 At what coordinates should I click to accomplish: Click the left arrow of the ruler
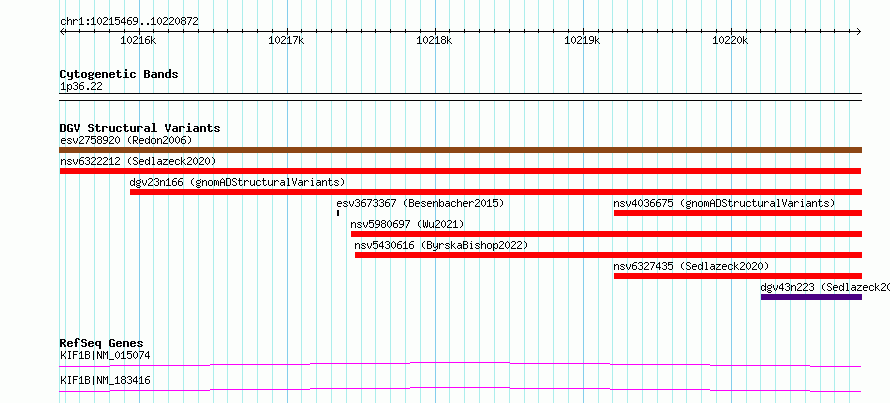coord(62,31)
